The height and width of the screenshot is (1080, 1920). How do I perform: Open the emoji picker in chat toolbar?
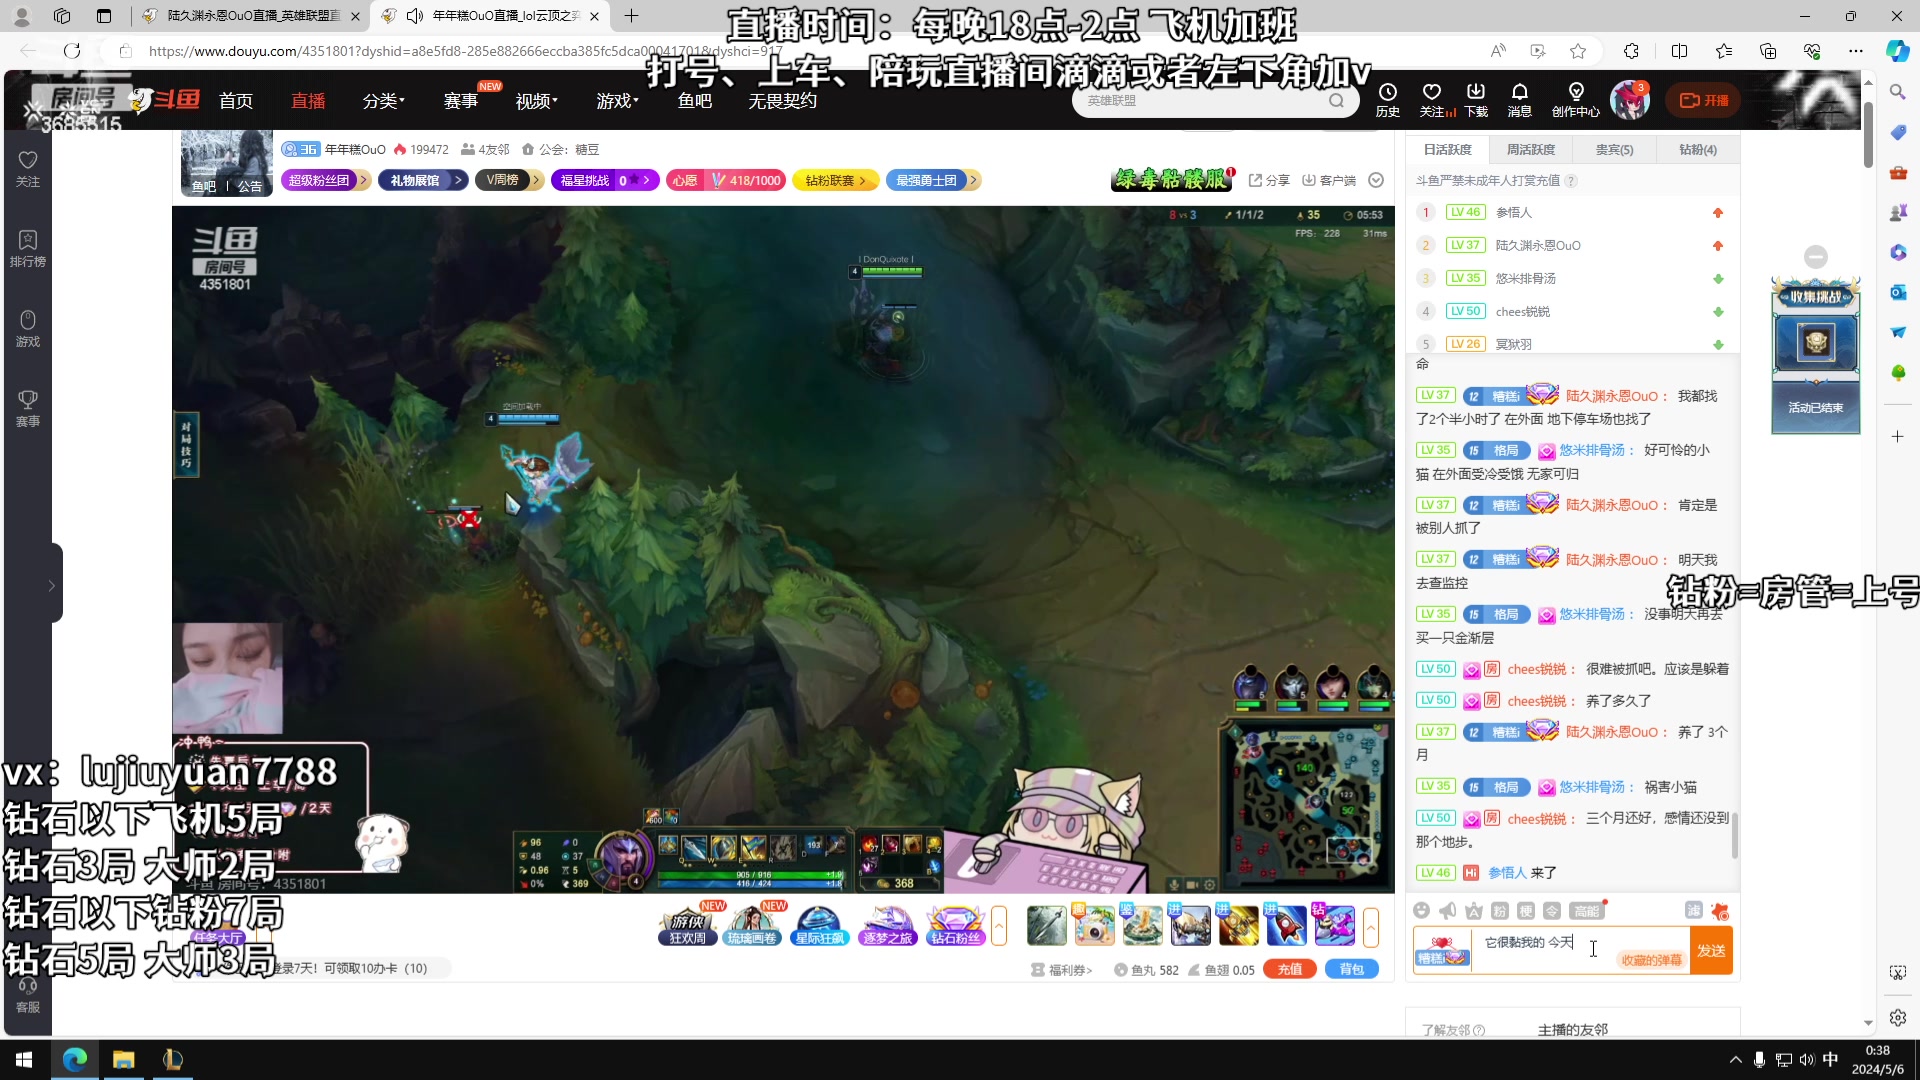pyautogui.click(x=1421, y=910)
